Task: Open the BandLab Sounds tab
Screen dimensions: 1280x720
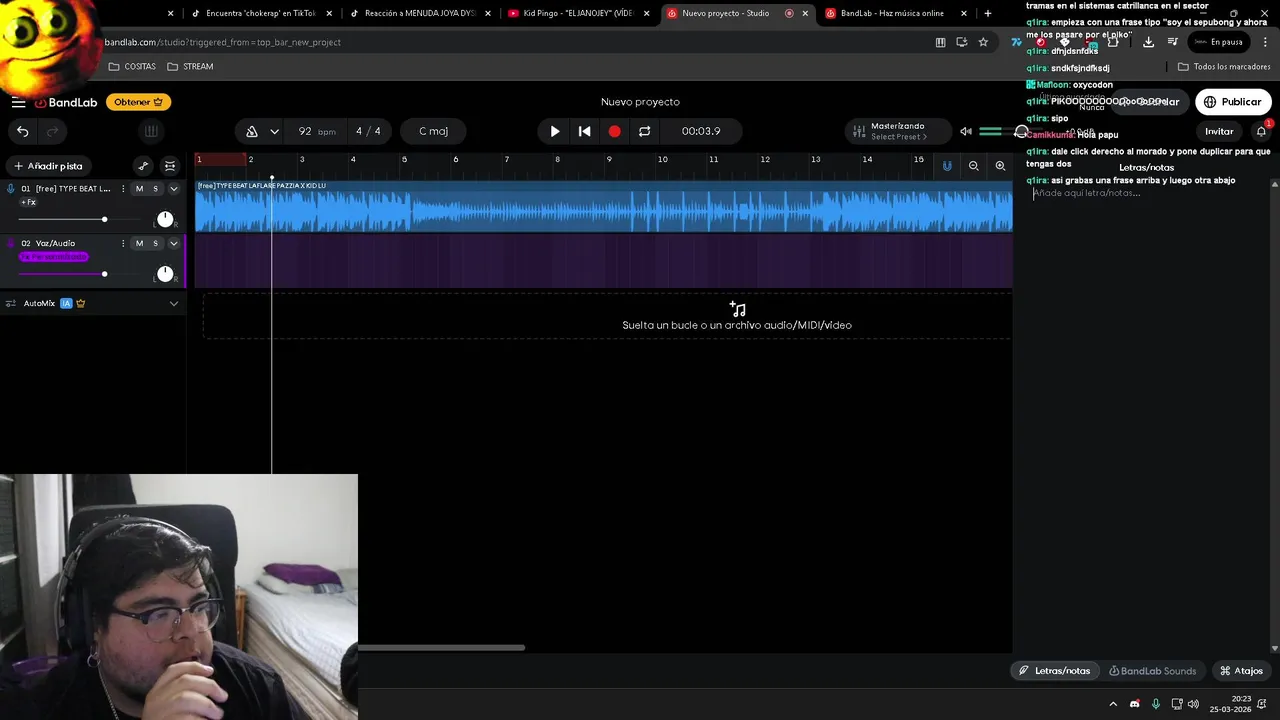Action: [x=1152, y=671]
